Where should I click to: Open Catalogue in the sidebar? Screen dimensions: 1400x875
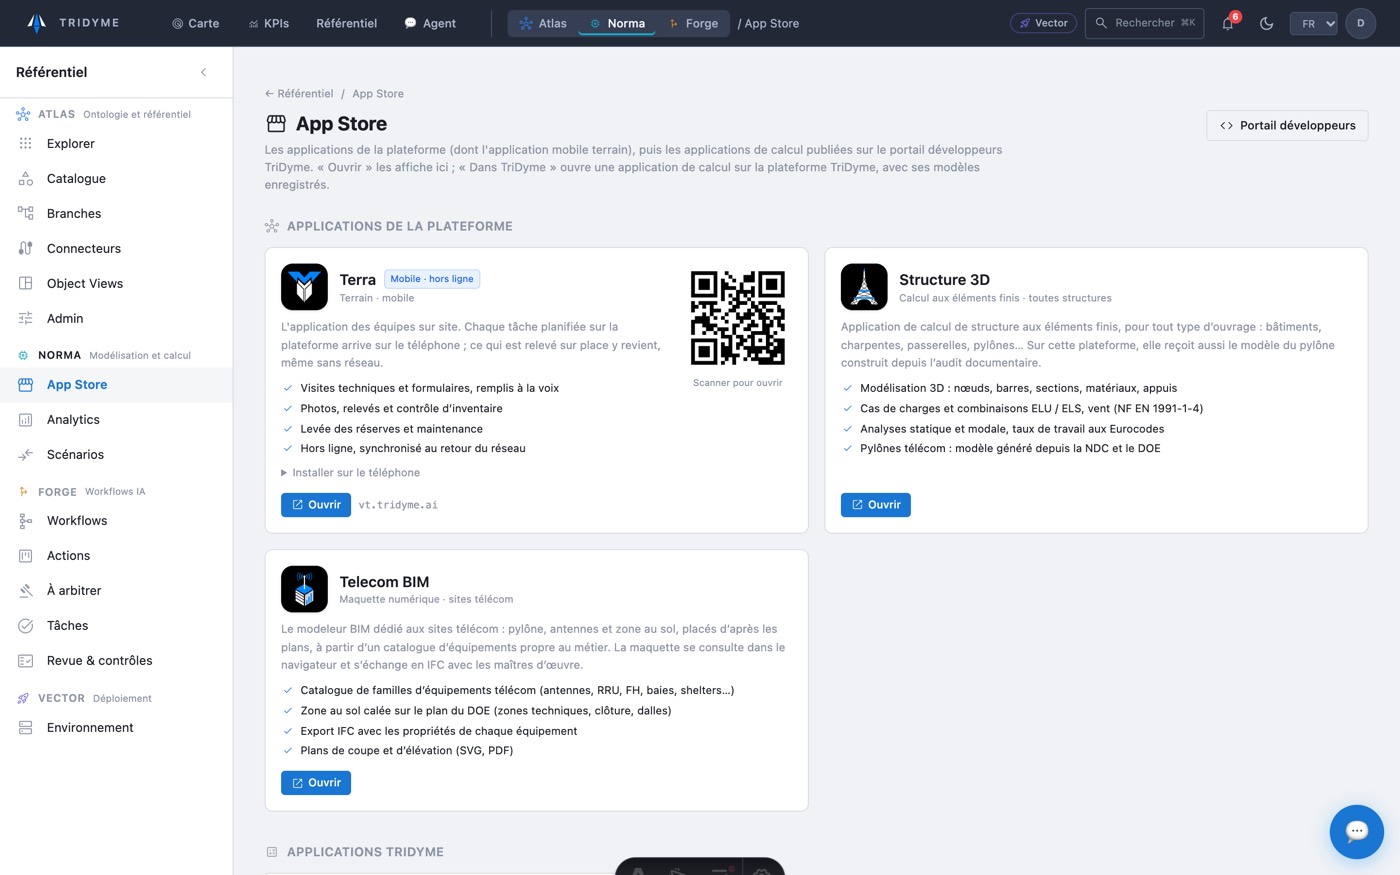click(116, 178)
